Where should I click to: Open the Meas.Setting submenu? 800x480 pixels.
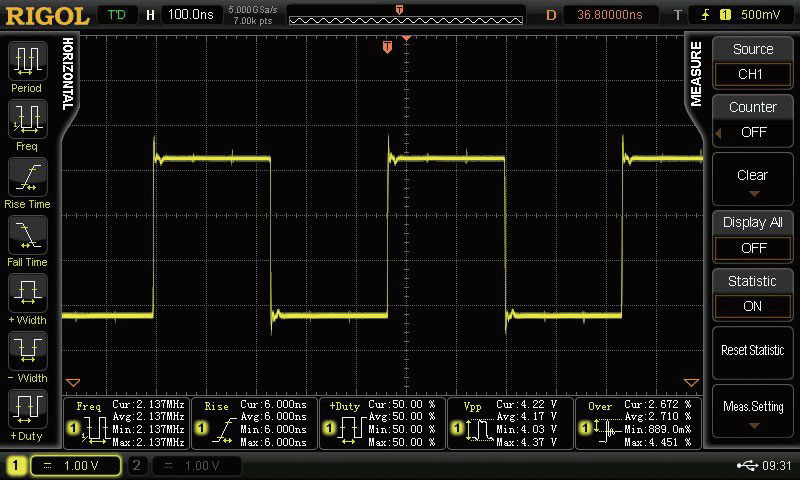753,411
